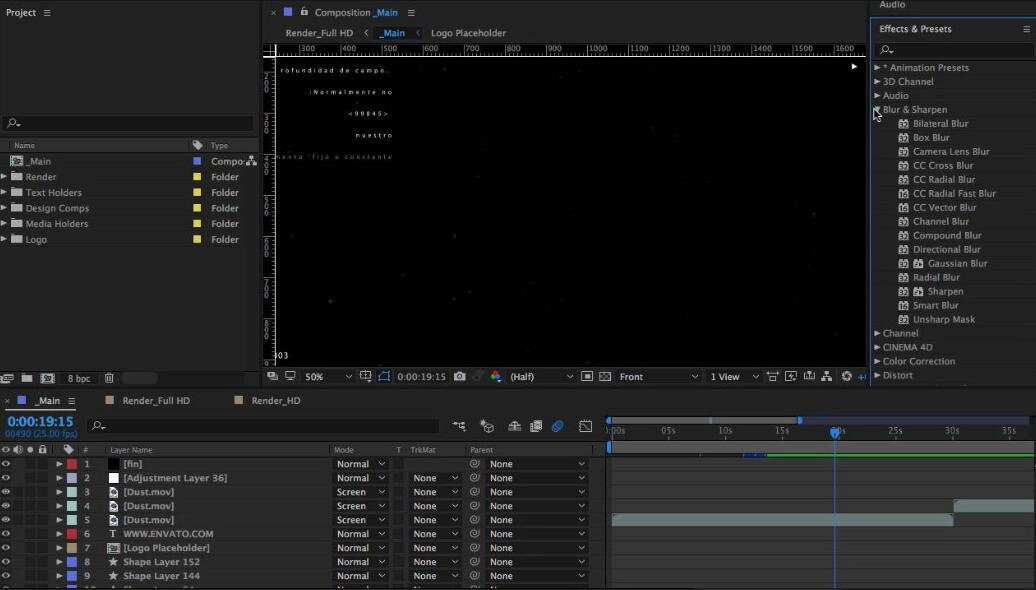Image resolution: width=1036 pixels, height=590 pixels.
Task: Toggle the transparency grid button
Action: (x=605, y=377)
